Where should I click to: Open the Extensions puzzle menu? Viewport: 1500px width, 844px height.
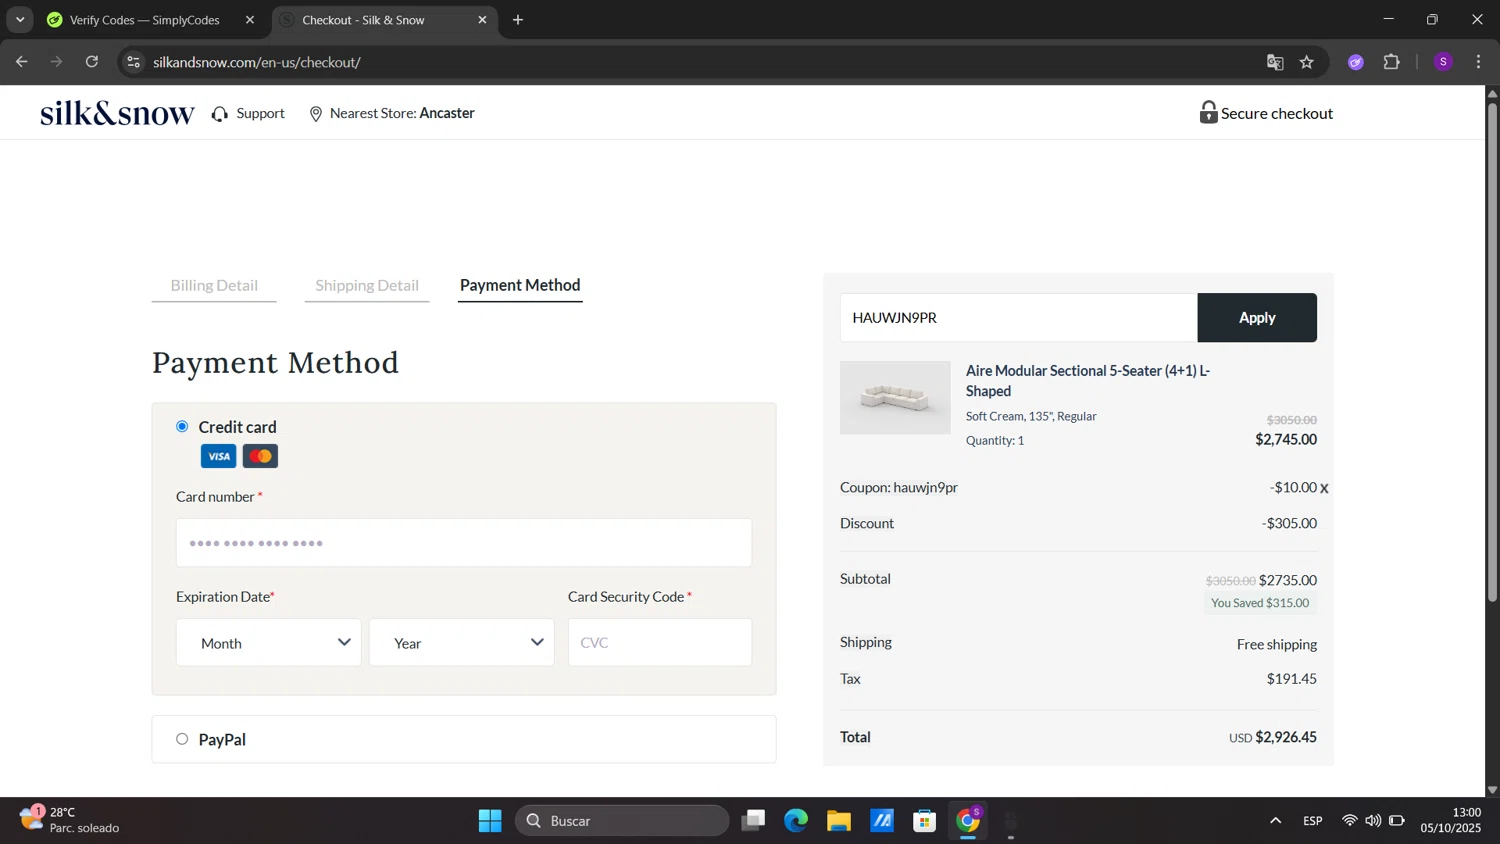click(x=1392, y=62)
